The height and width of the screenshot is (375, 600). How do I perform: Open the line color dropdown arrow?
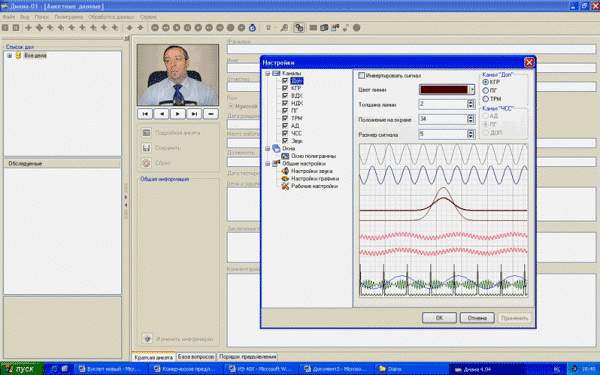pos(472,90)
